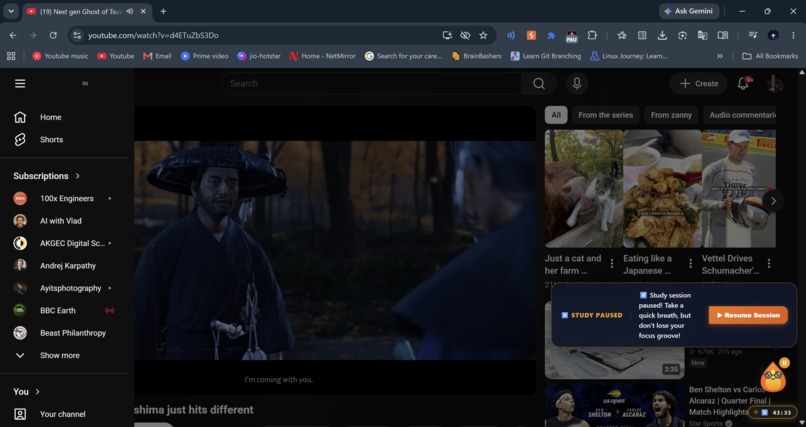
Task: Open the Chrome apps grid icon
Action: click(11, 56)
